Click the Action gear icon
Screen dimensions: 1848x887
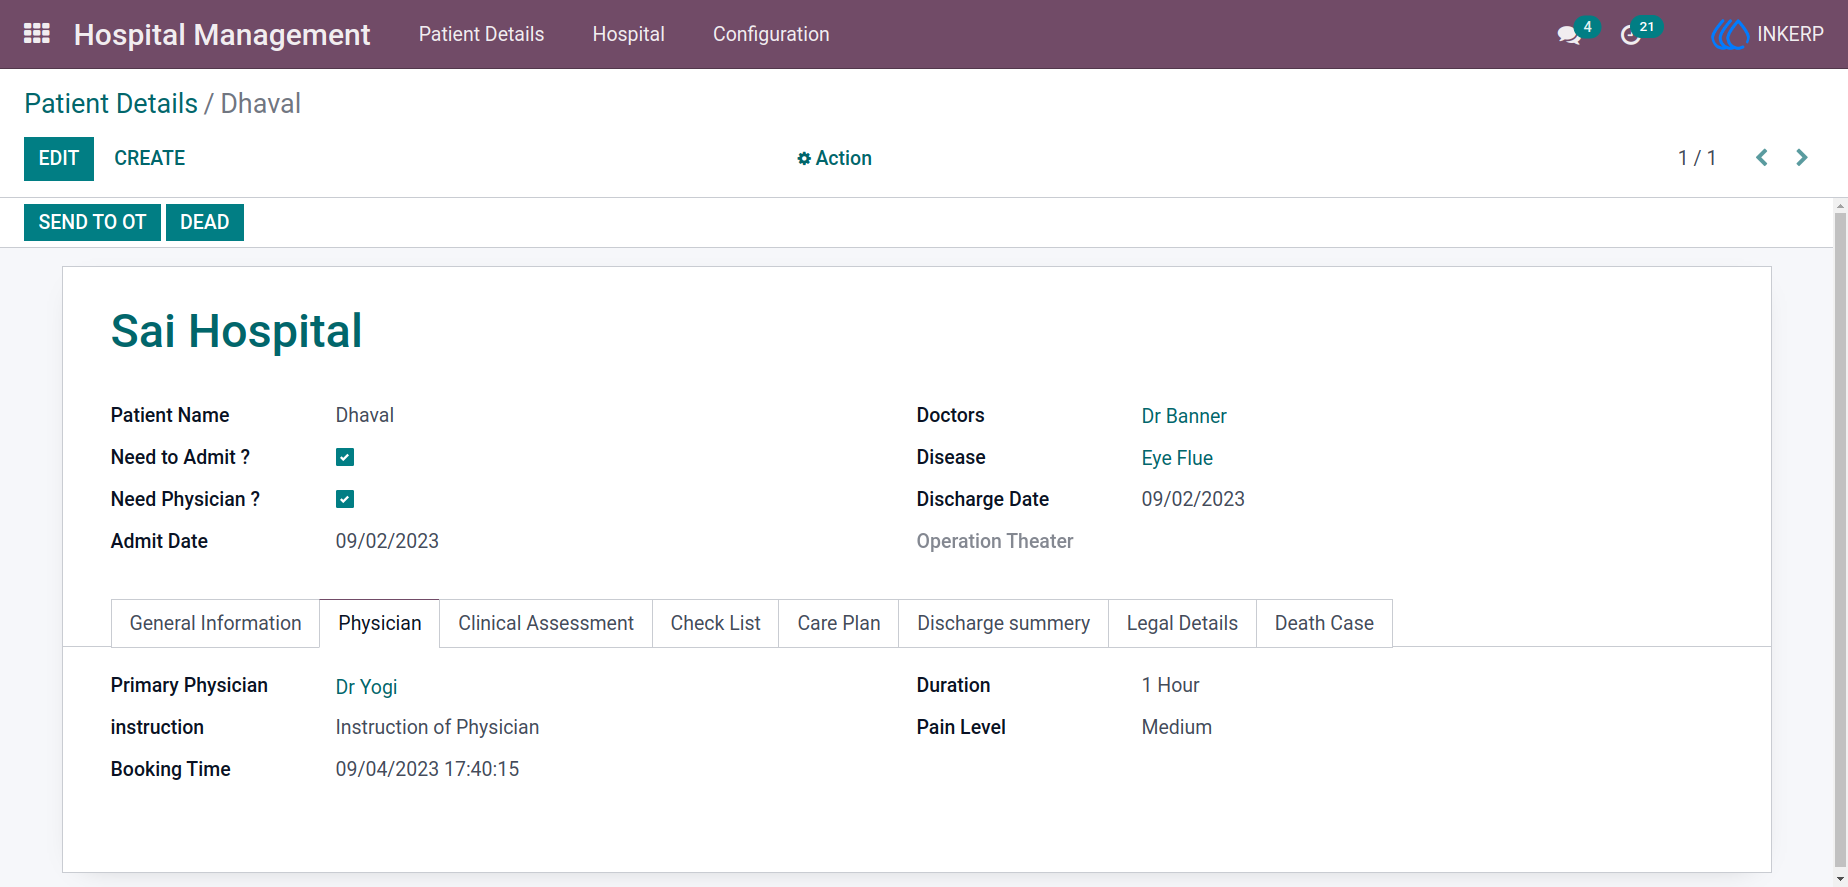pyautogui.click(x=804, y=159)
